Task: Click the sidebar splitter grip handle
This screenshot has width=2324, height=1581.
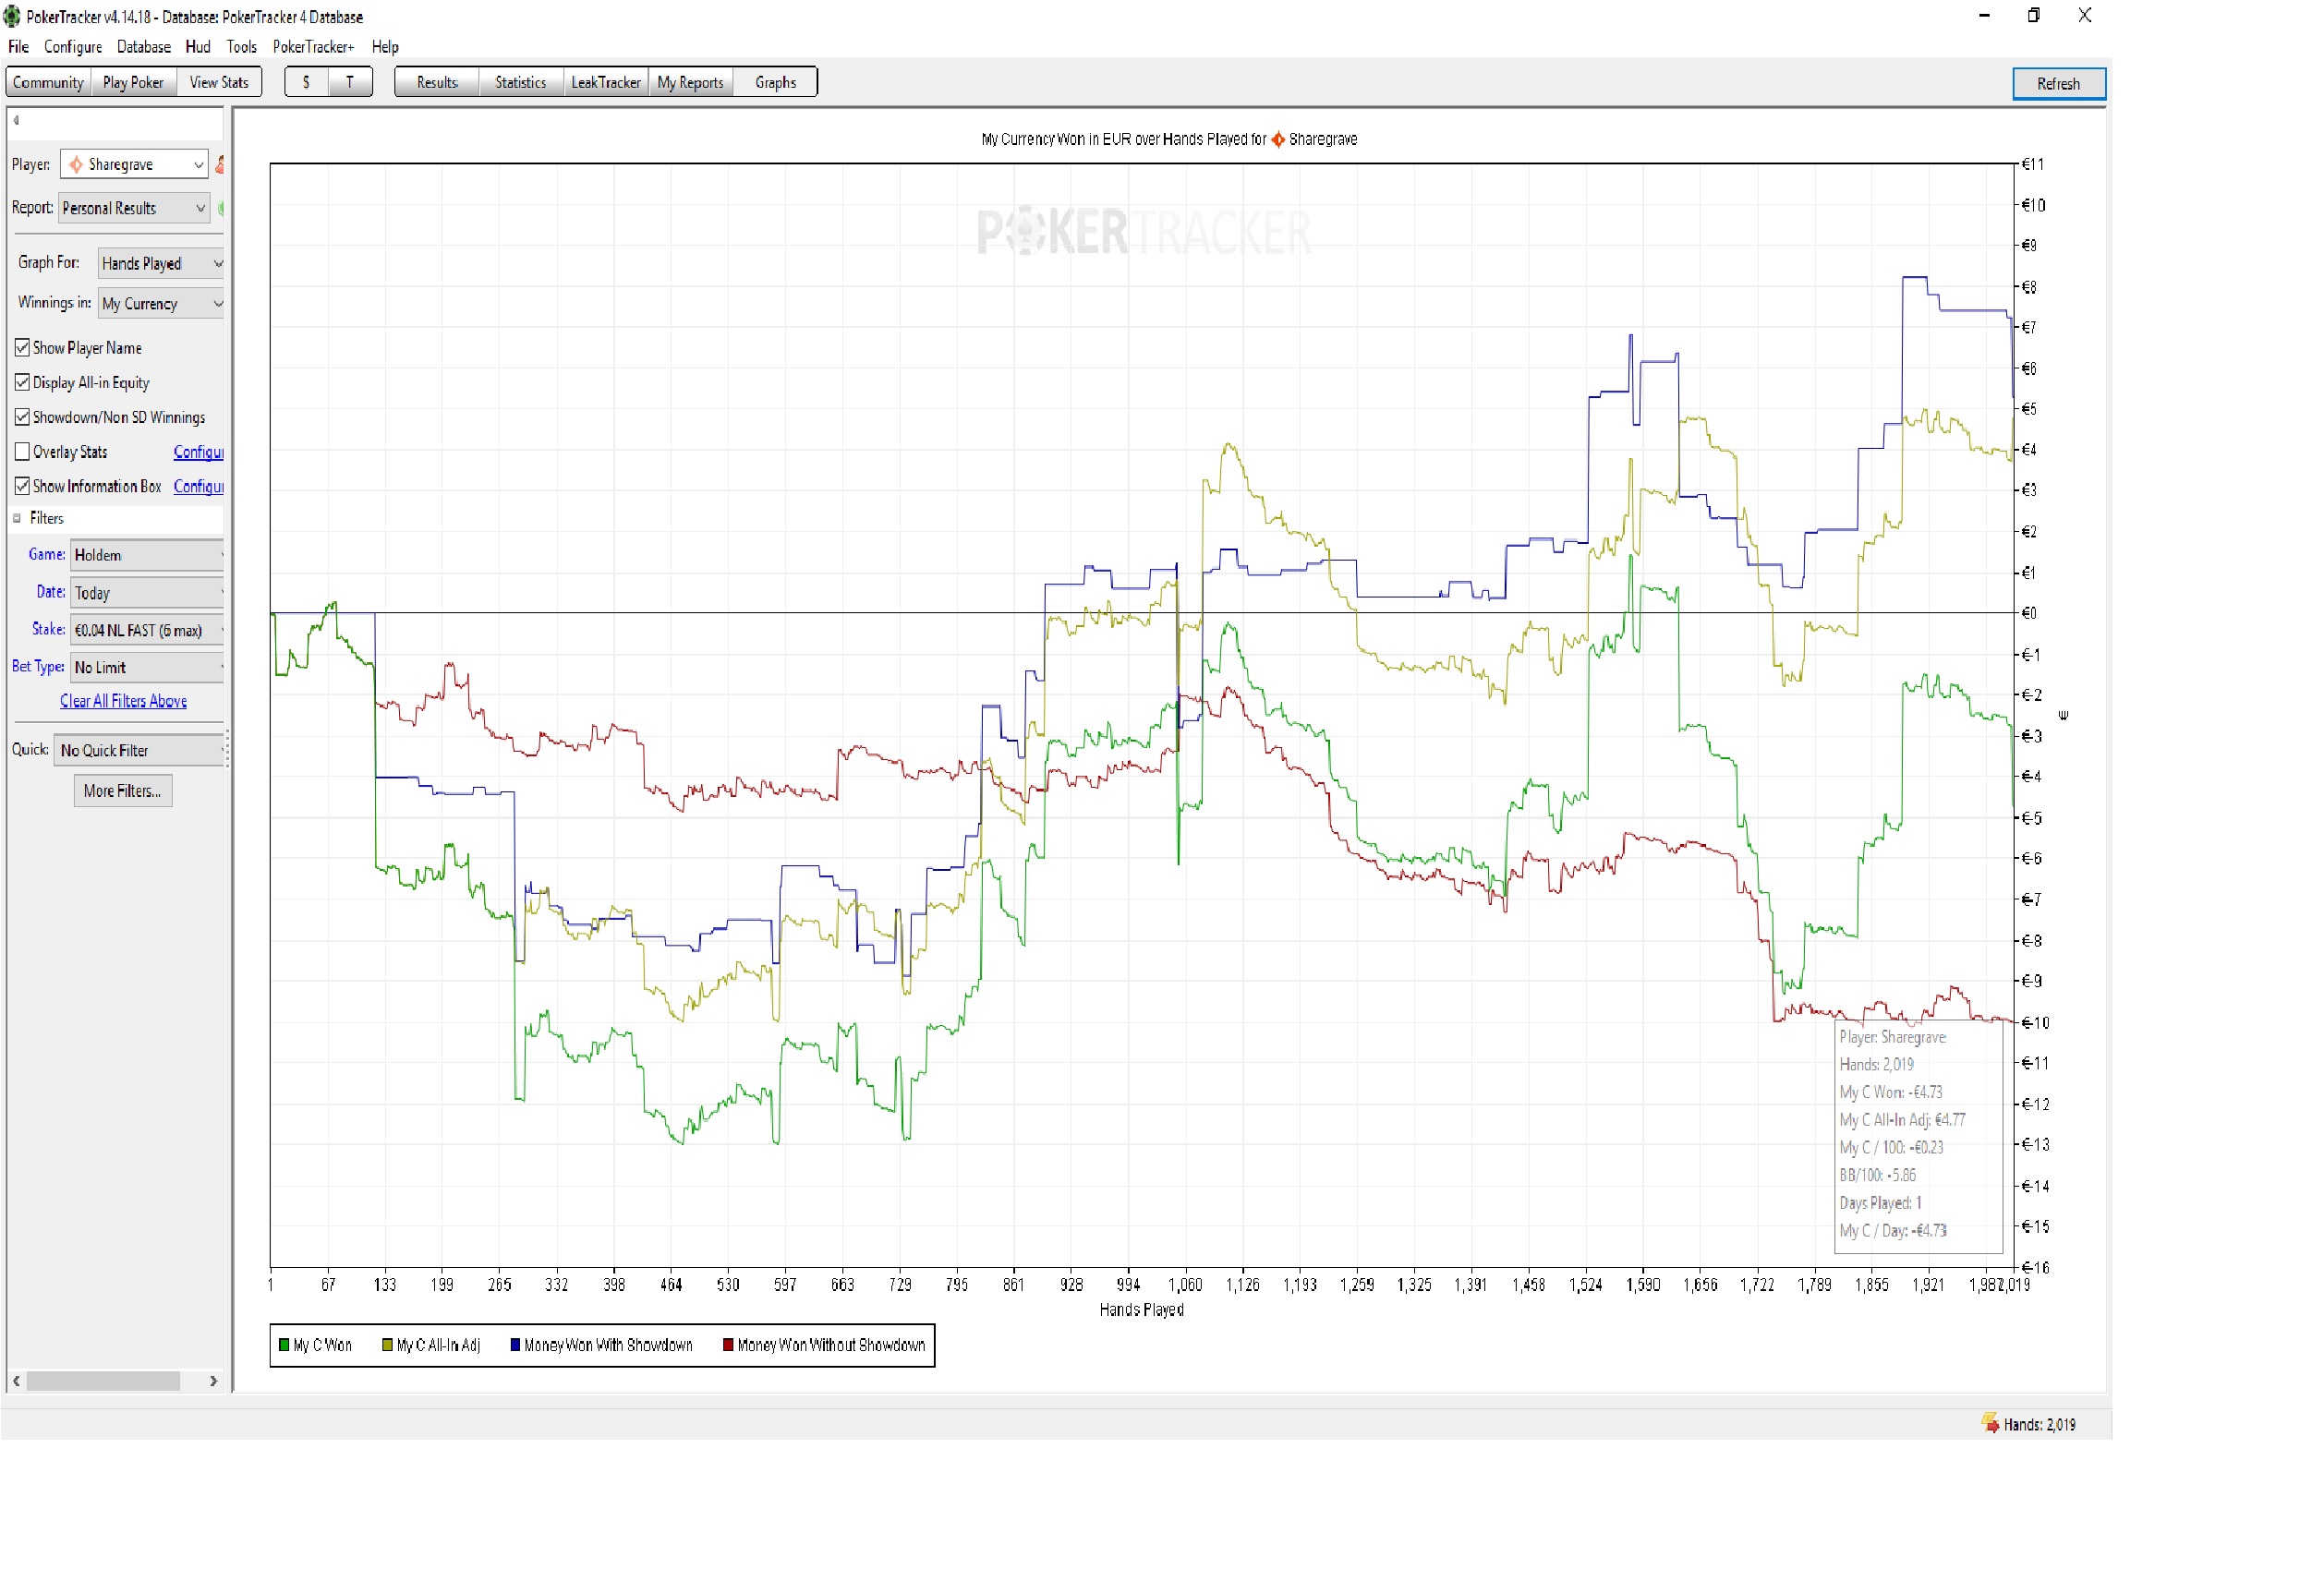Action: pos(228,747)
